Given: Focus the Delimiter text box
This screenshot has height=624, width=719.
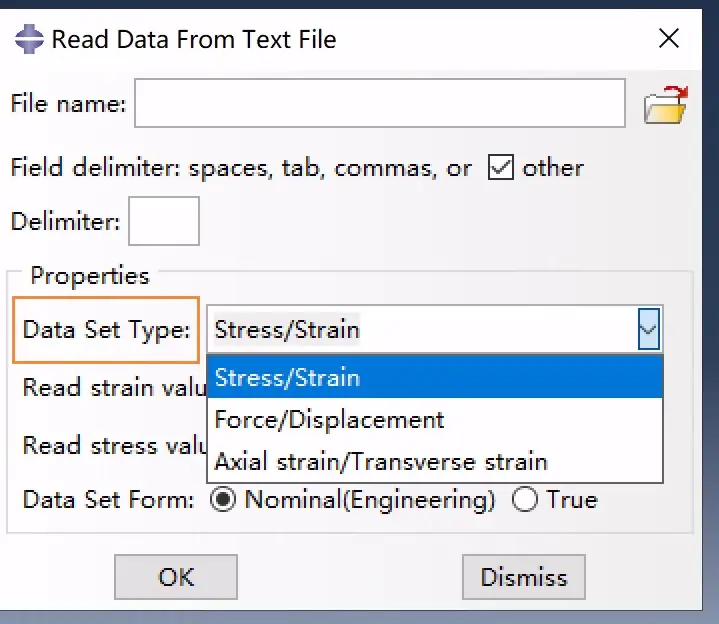Looking at the screenshot, I should tap(164, 221).
